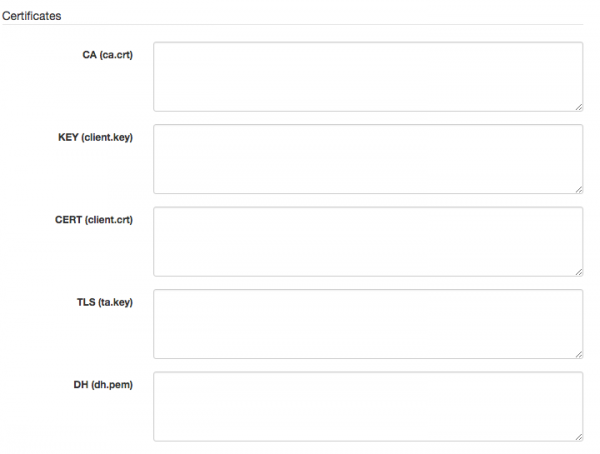Activate the DH (dh.pem) text area
This screenshot has width=600, height=454.
pyautogui.click(x=368, y=407)
